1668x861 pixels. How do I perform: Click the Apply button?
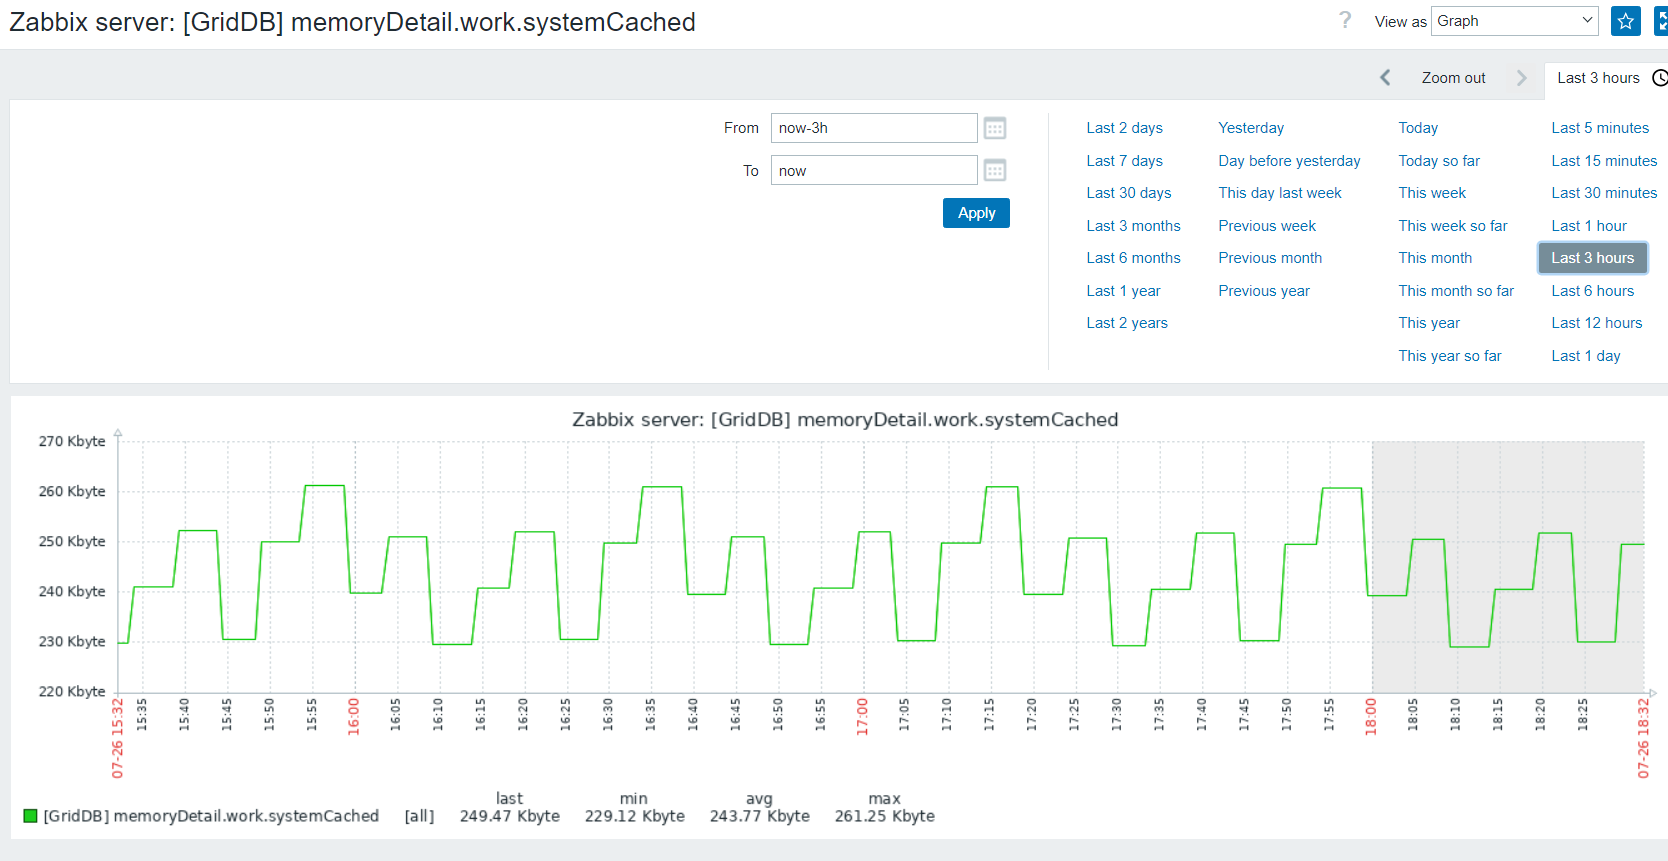coord(976,213)
